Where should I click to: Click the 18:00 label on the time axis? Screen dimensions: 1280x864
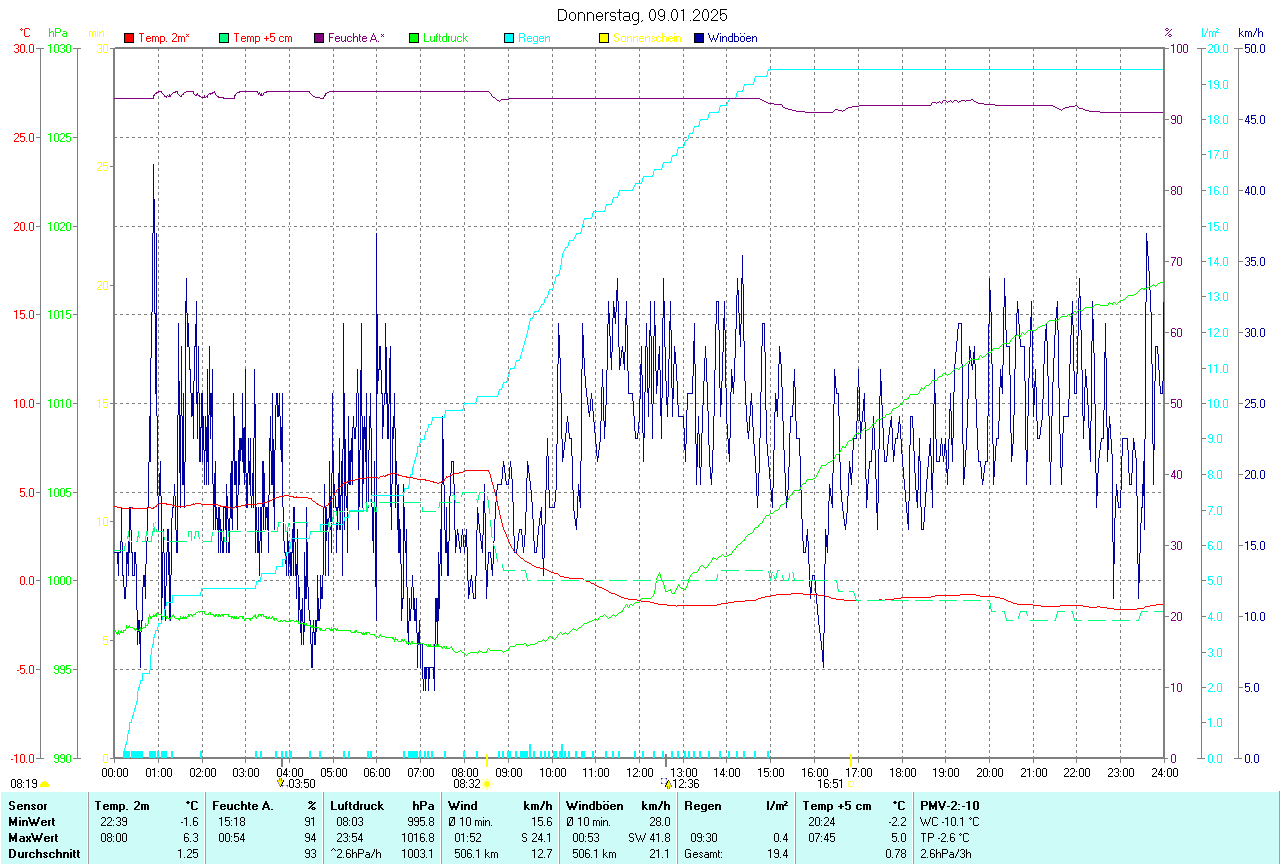tap(902, 772)
